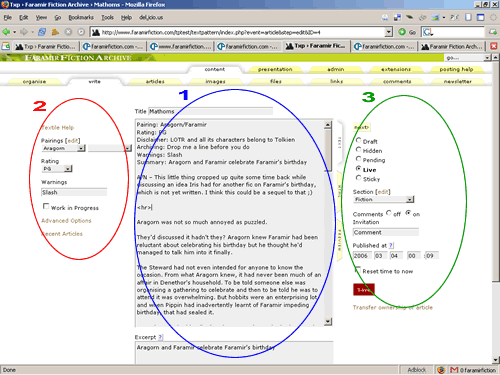Click the Published at help question mark
The height and width of the screenshot is (375, 500).
pos(391,245)
